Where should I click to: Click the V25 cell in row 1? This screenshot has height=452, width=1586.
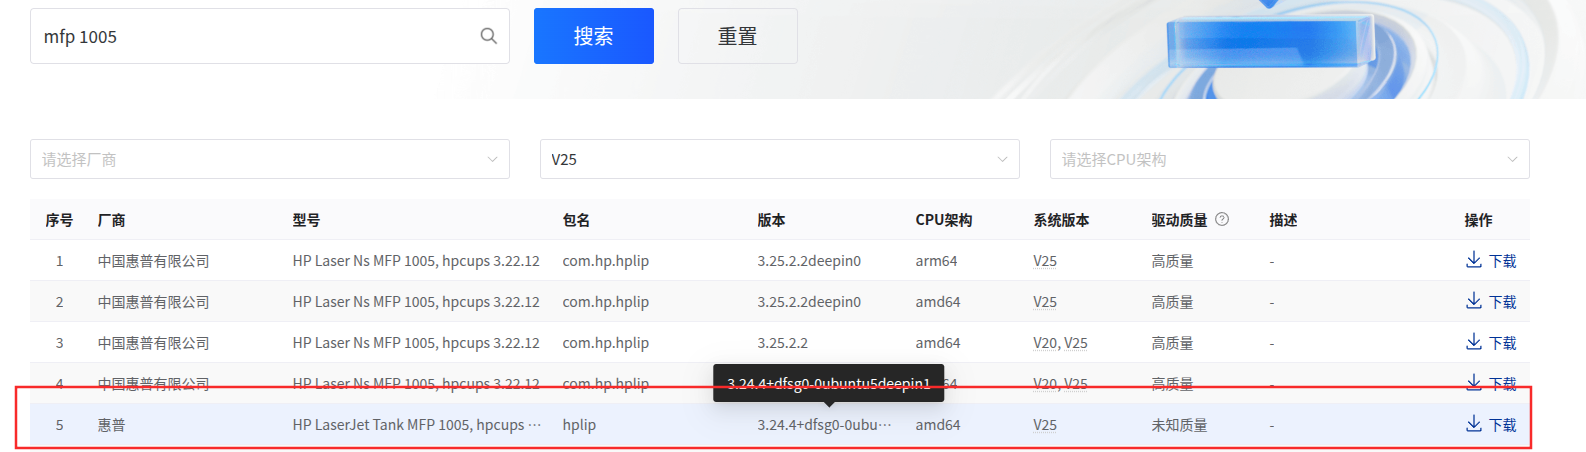click(1045, 261)
